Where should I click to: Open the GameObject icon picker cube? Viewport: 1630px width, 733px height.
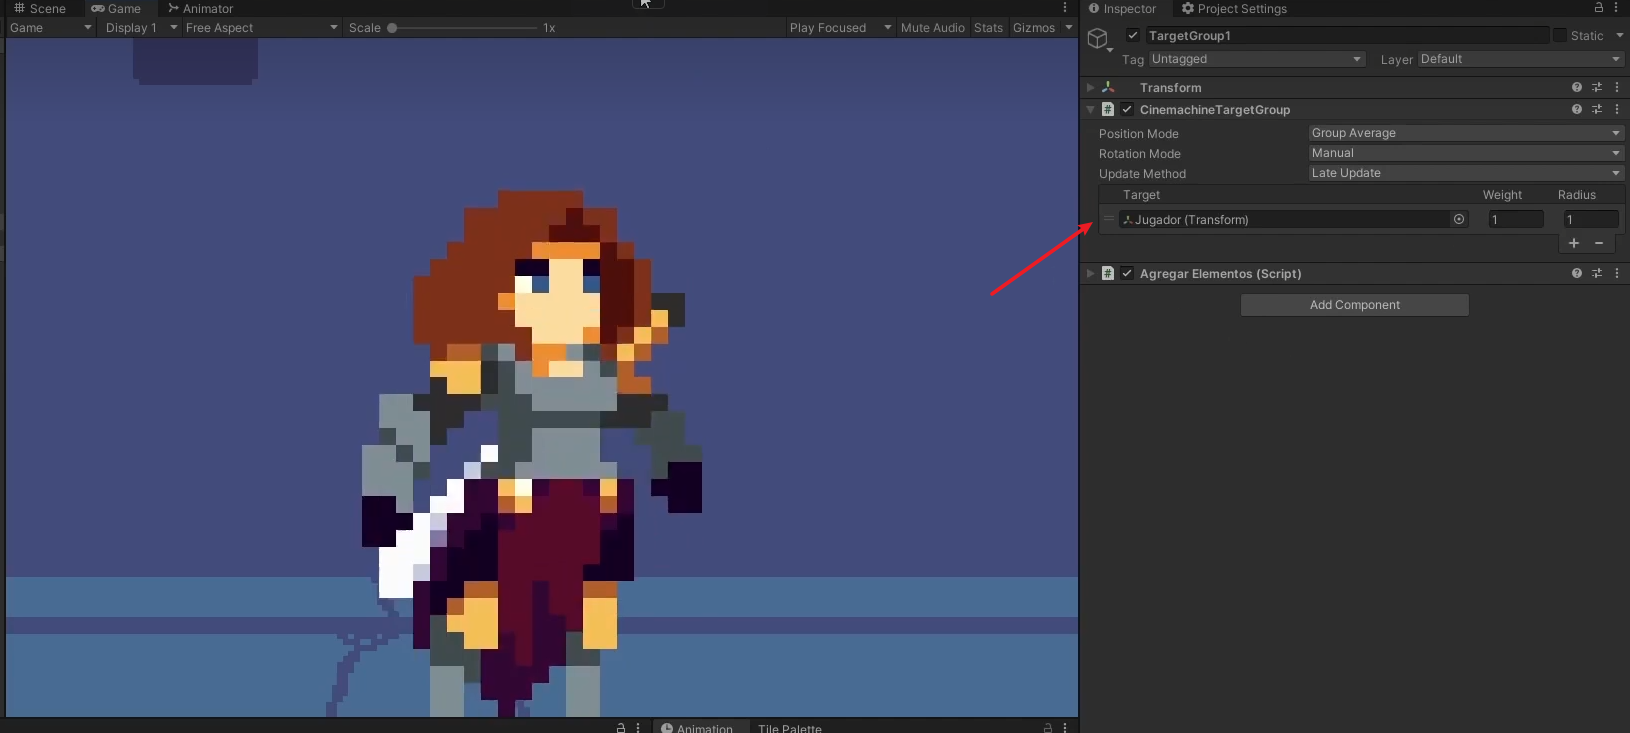[x=1098, y=38]
